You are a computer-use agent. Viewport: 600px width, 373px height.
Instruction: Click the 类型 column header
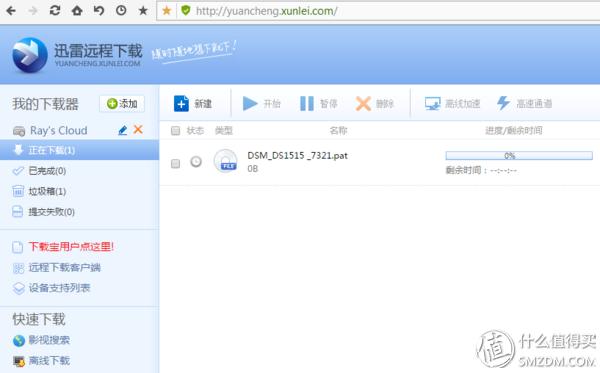pos(223,131)
